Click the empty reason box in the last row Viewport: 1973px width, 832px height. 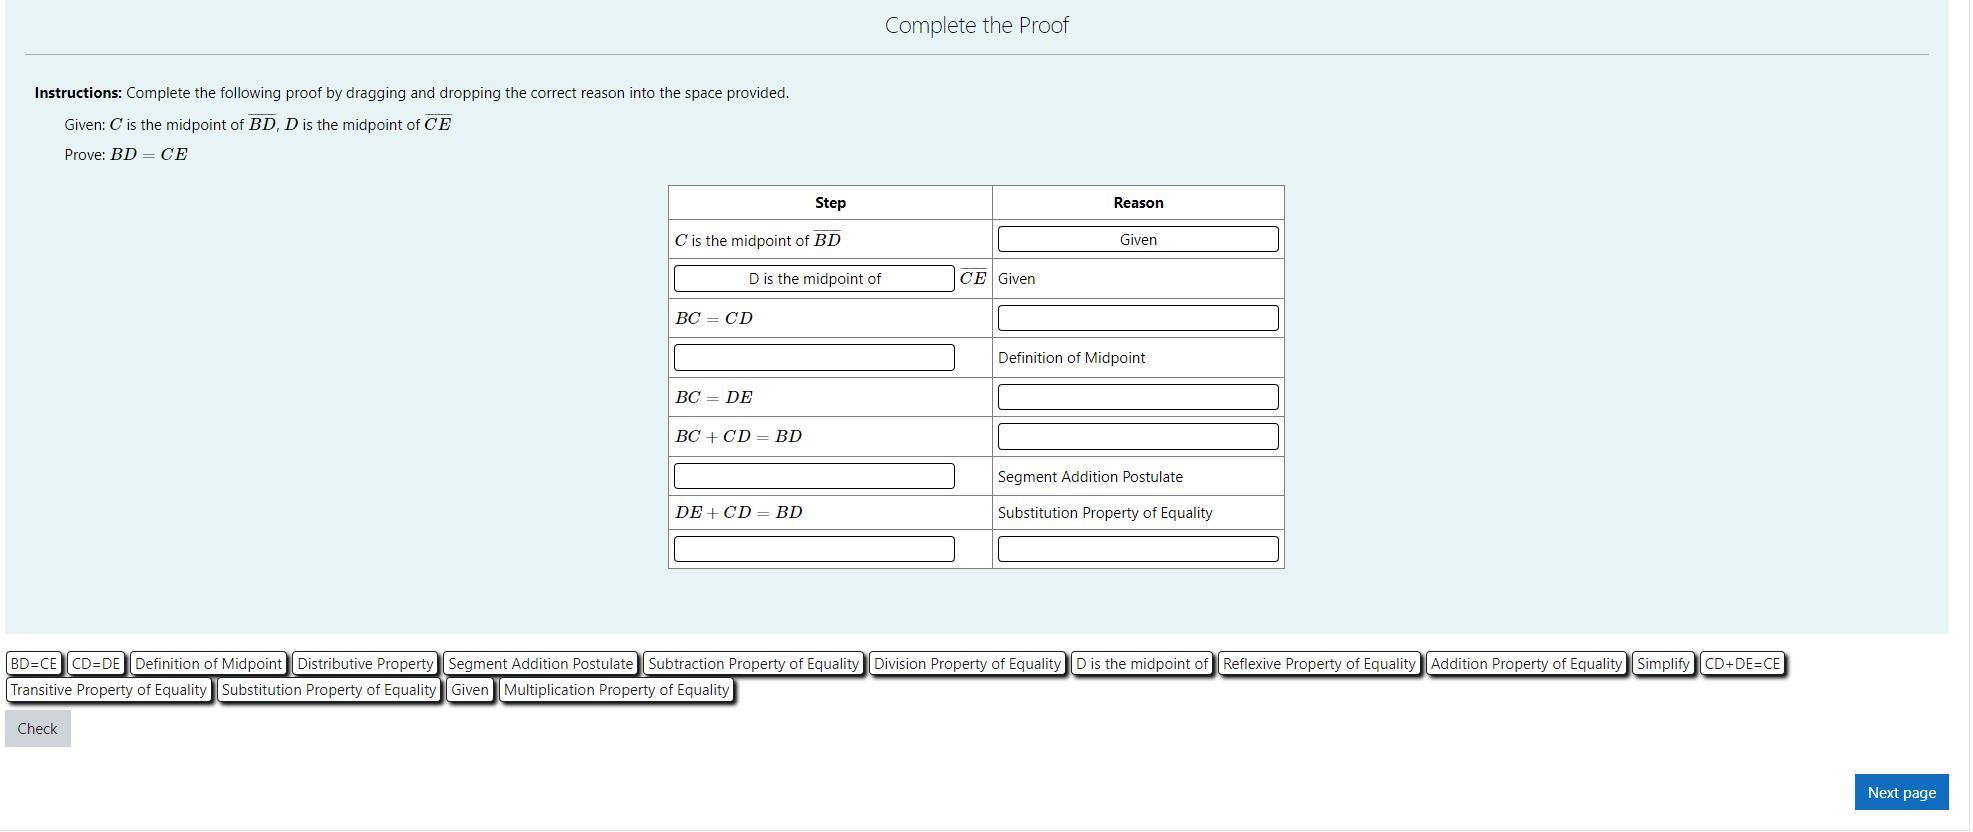pyautogui.click(x=1138, y=549)
